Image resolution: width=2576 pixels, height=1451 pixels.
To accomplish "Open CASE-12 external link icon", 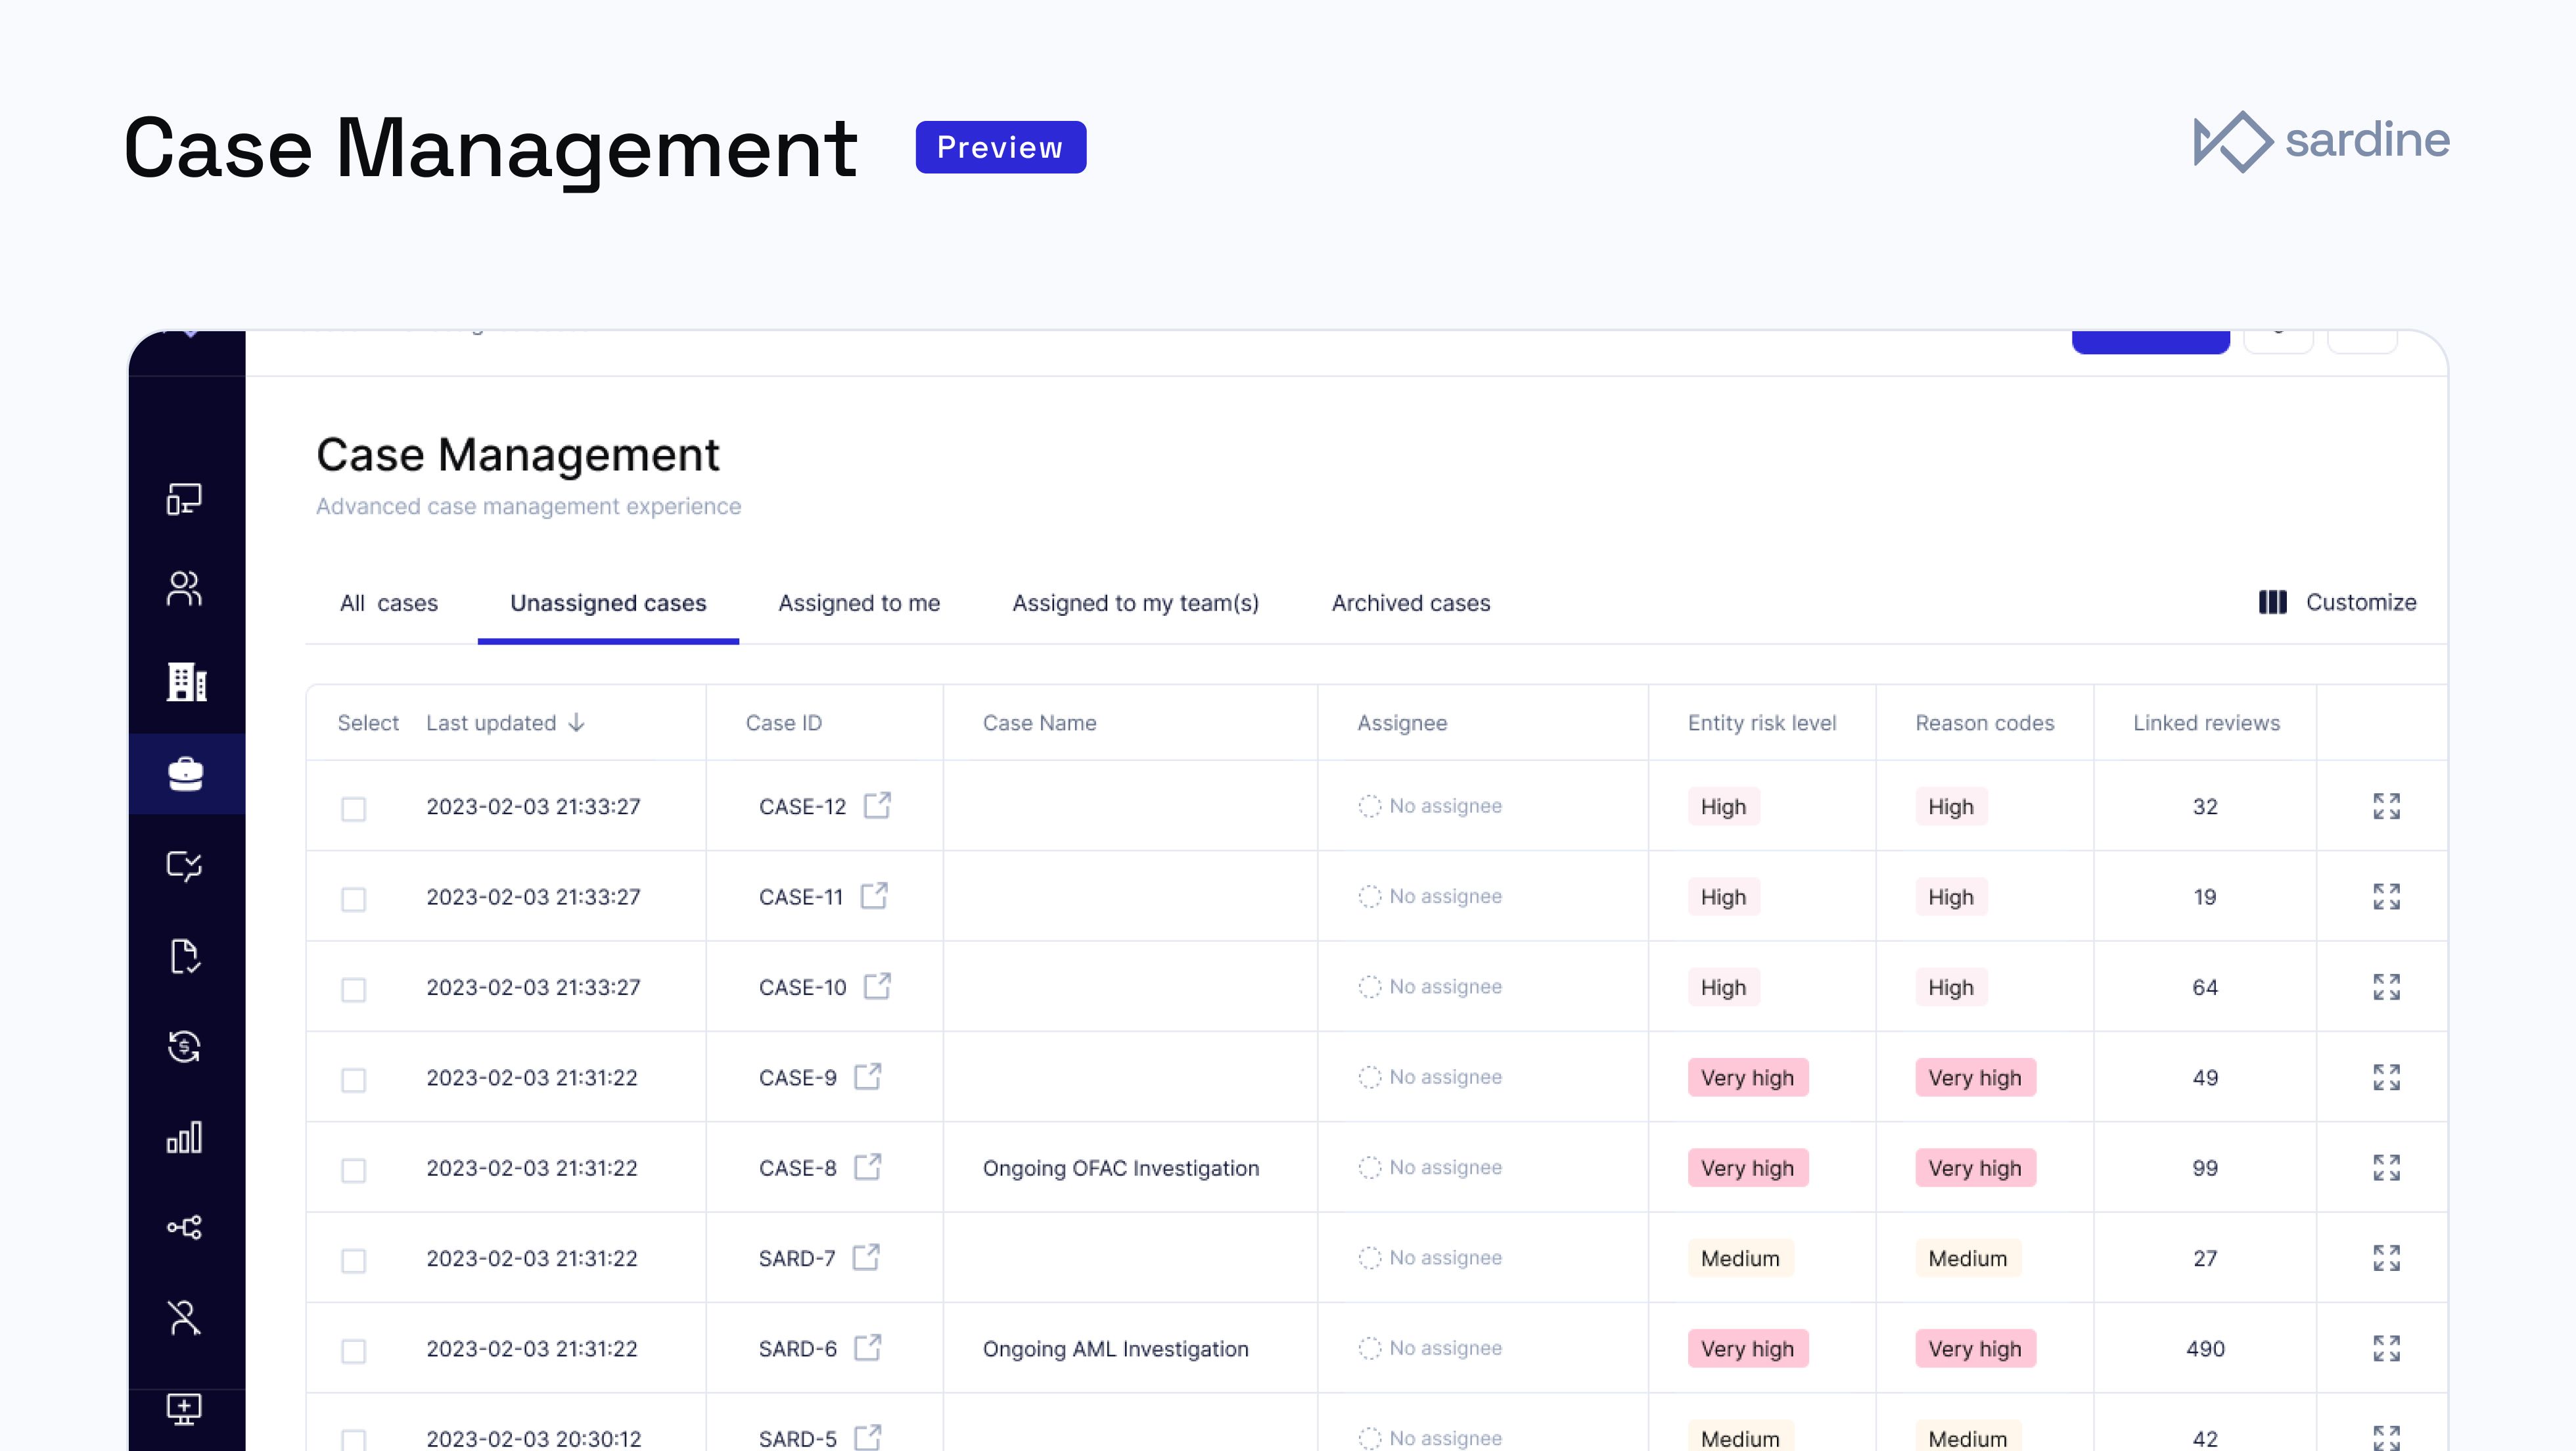I will click(x=877, y=805).
